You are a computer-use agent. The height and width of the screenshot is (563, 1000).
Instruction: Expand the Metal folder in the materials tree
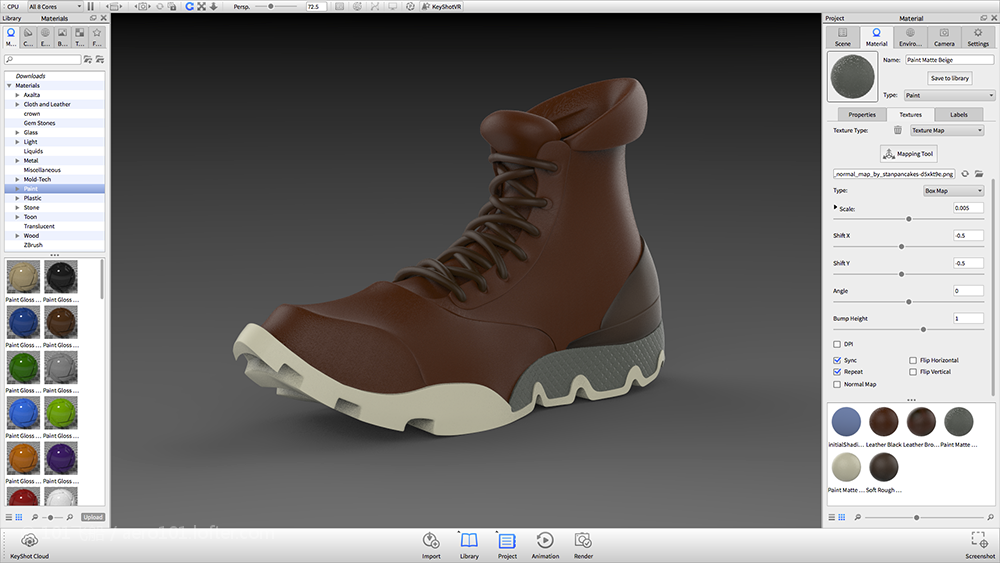pos(18,160)
